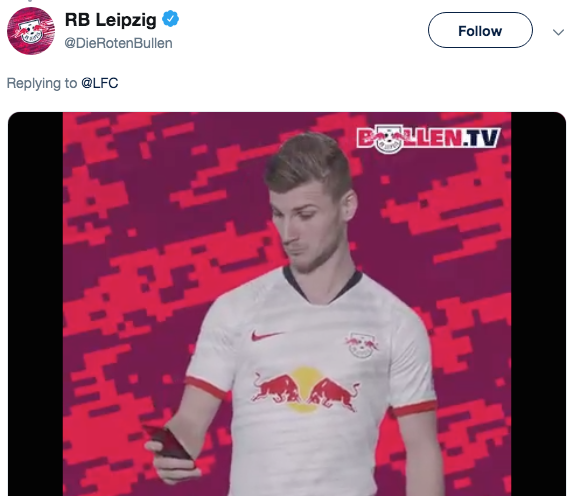Click the left black bar of video
The image size is (575, 496).
point(36,304)
